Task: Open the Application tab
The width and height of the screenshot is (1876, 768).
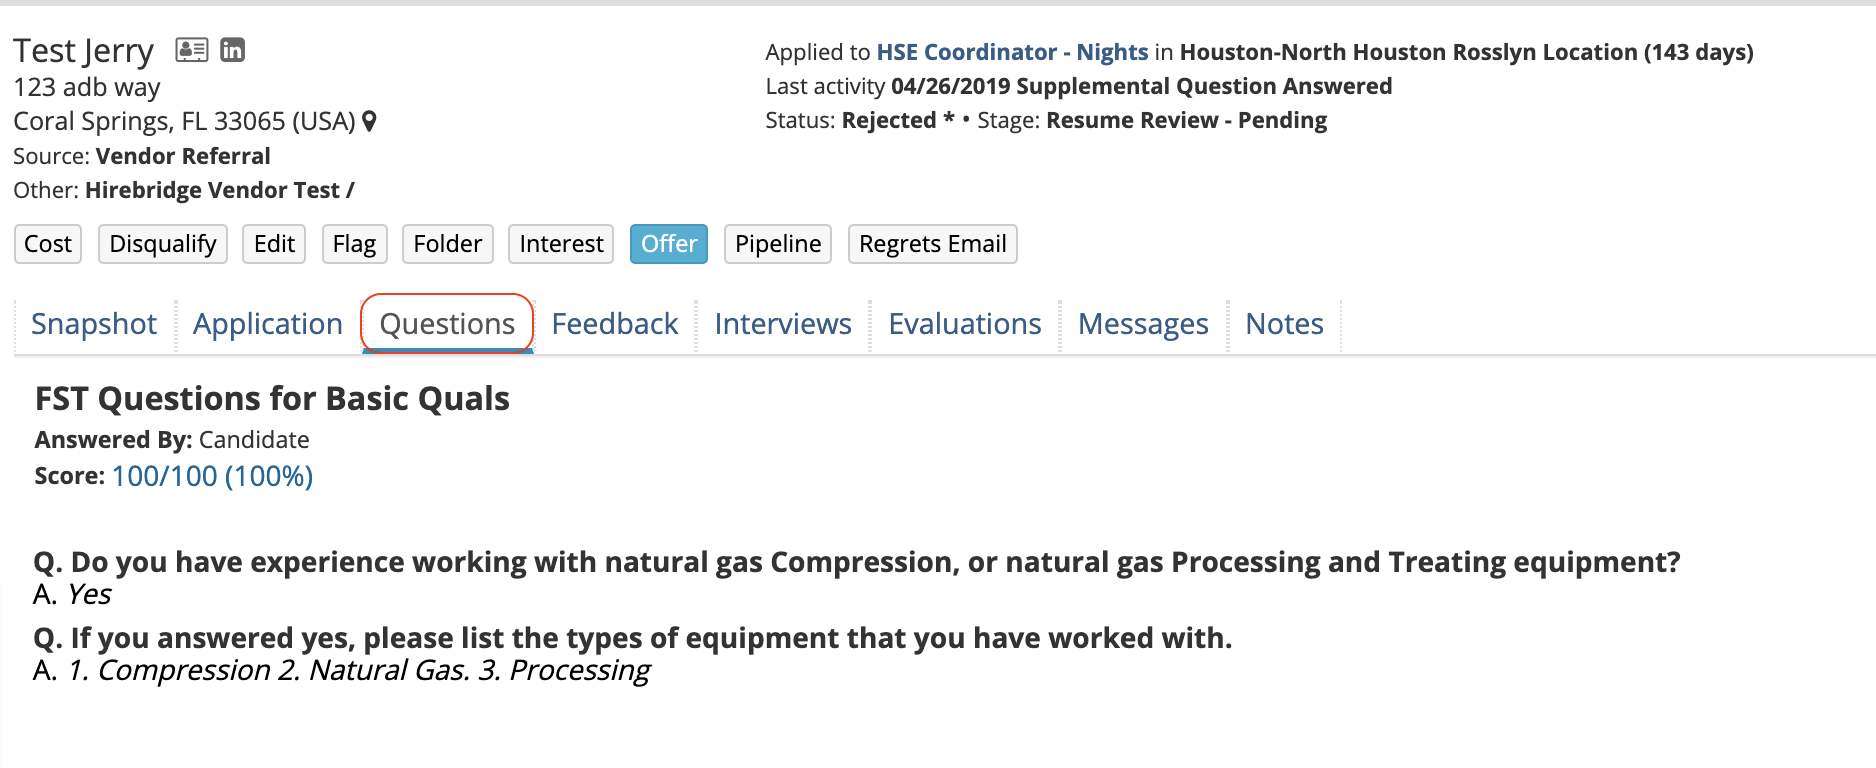Action: (x=268, y=324)
